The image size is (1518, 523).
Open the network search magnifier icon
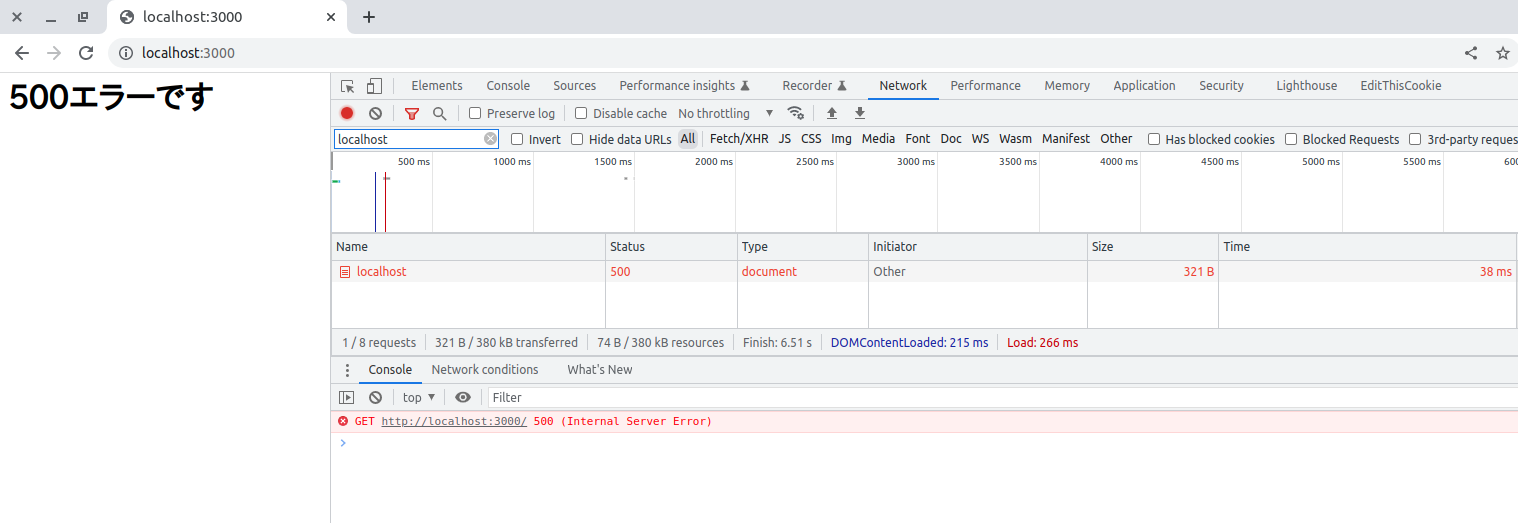point(439,114)
